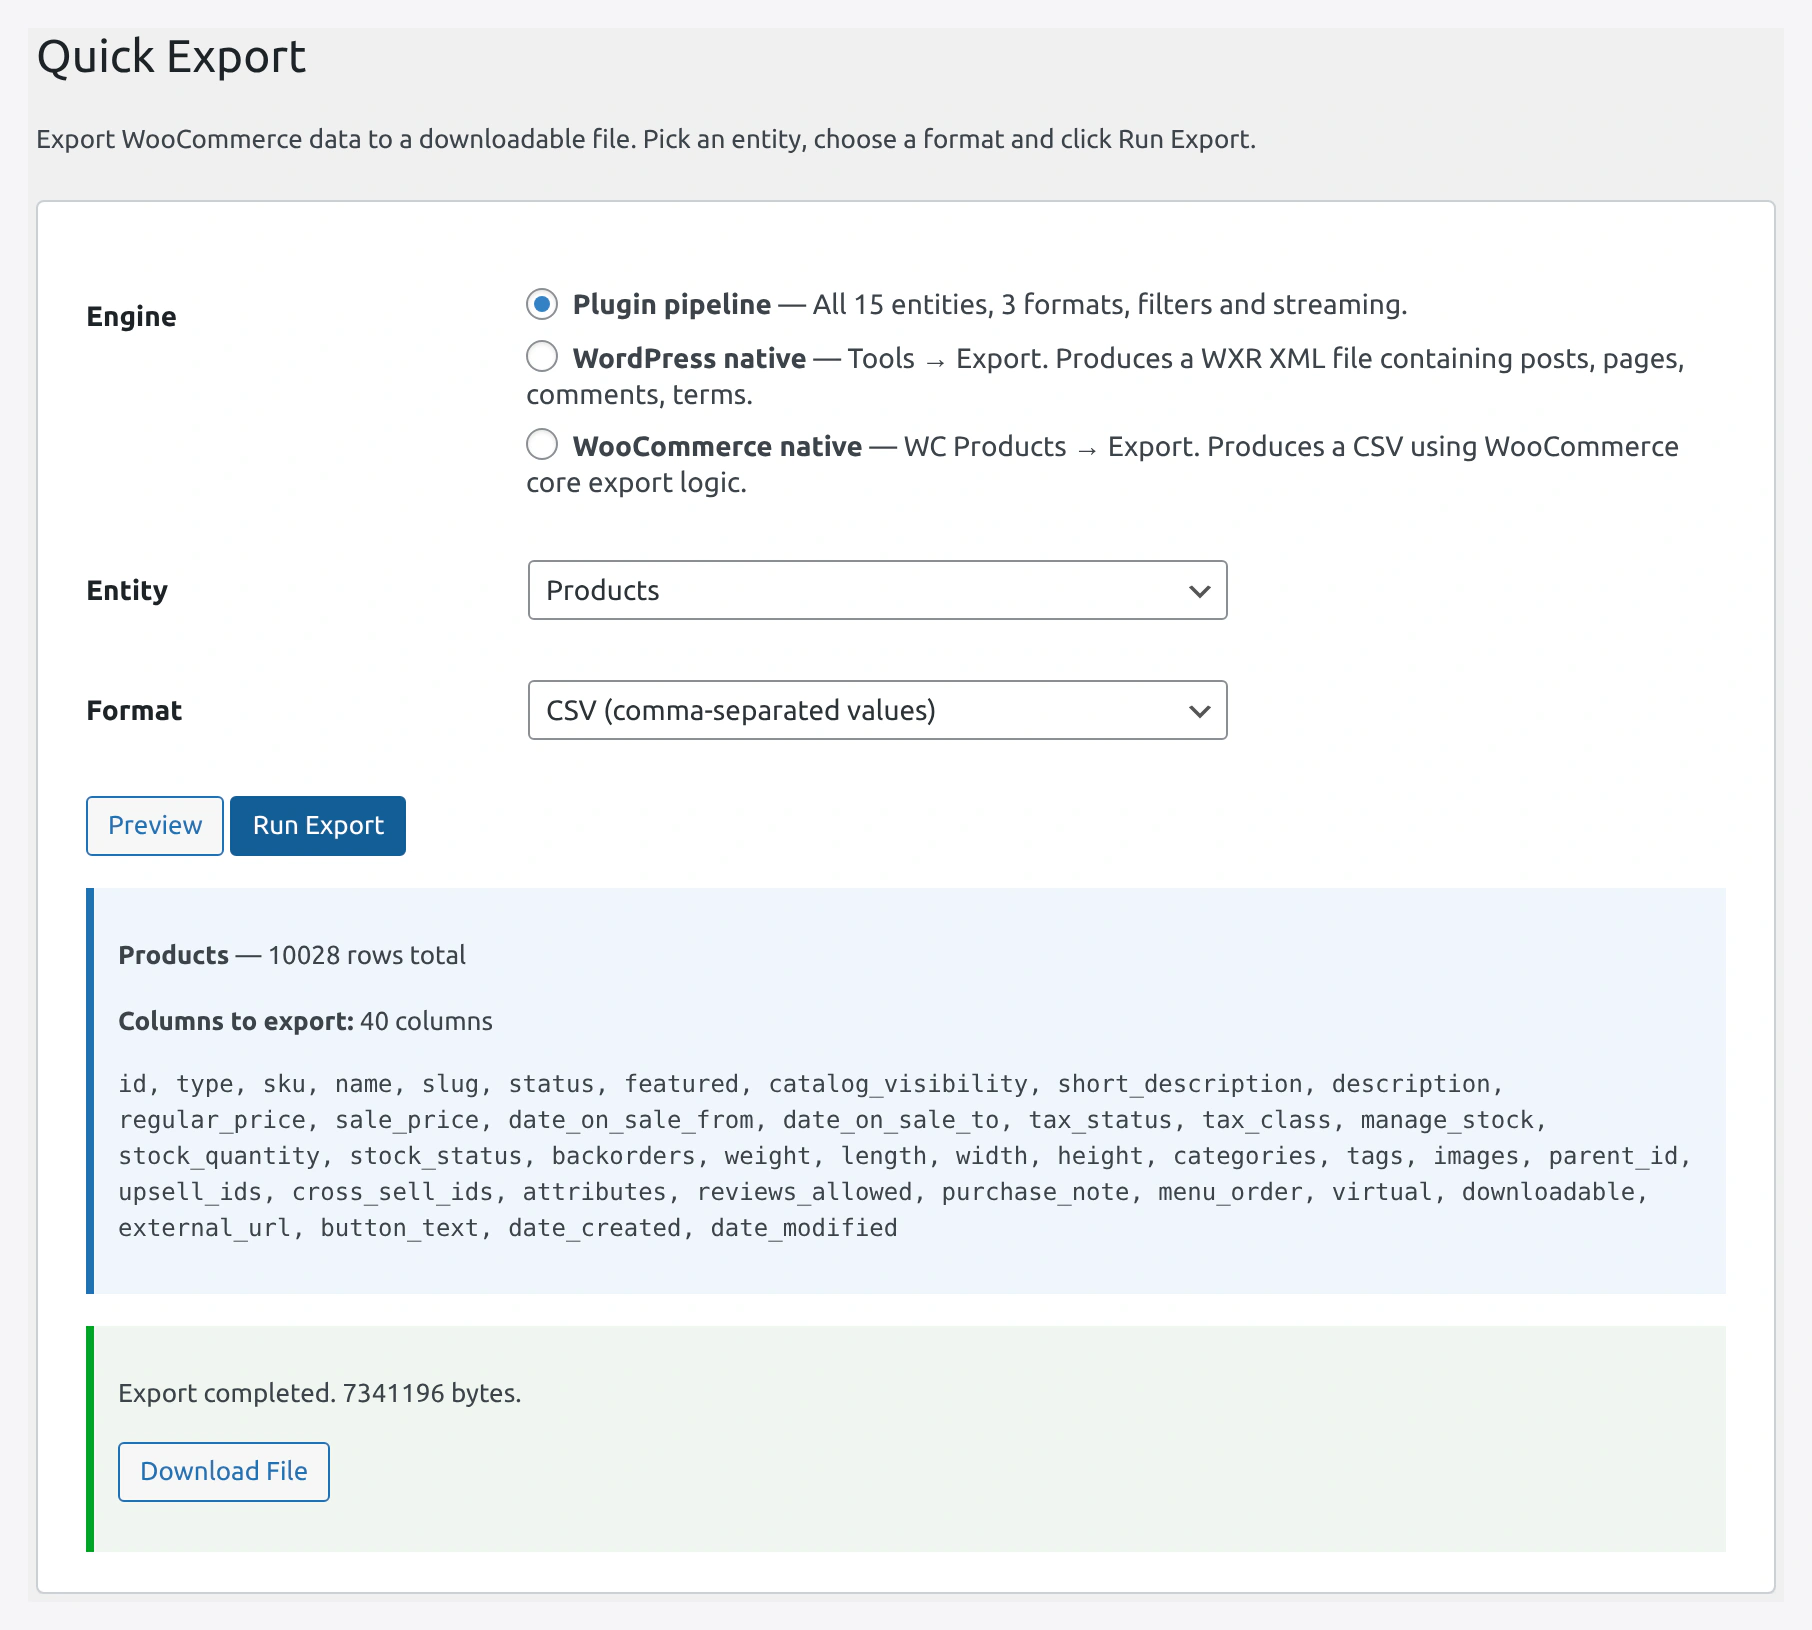Screen dimensions: 1812x1630
Task: Click the 'Columns to export: 40 columns' text
Action: click(305, 1021)
